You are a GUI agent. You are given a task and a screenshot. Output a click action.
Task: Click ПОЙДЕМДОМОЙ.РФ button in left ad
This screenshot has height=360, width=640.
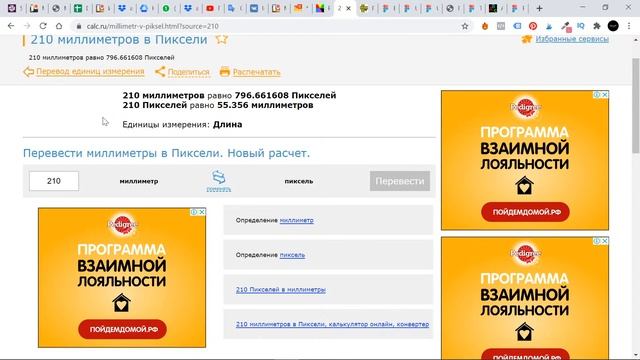[x=122, y=329]
